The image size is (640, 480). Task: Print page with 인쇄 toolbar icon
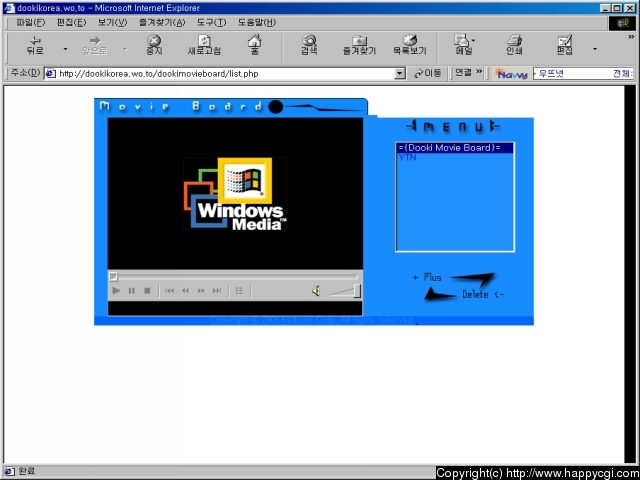(x=514, y=45)
